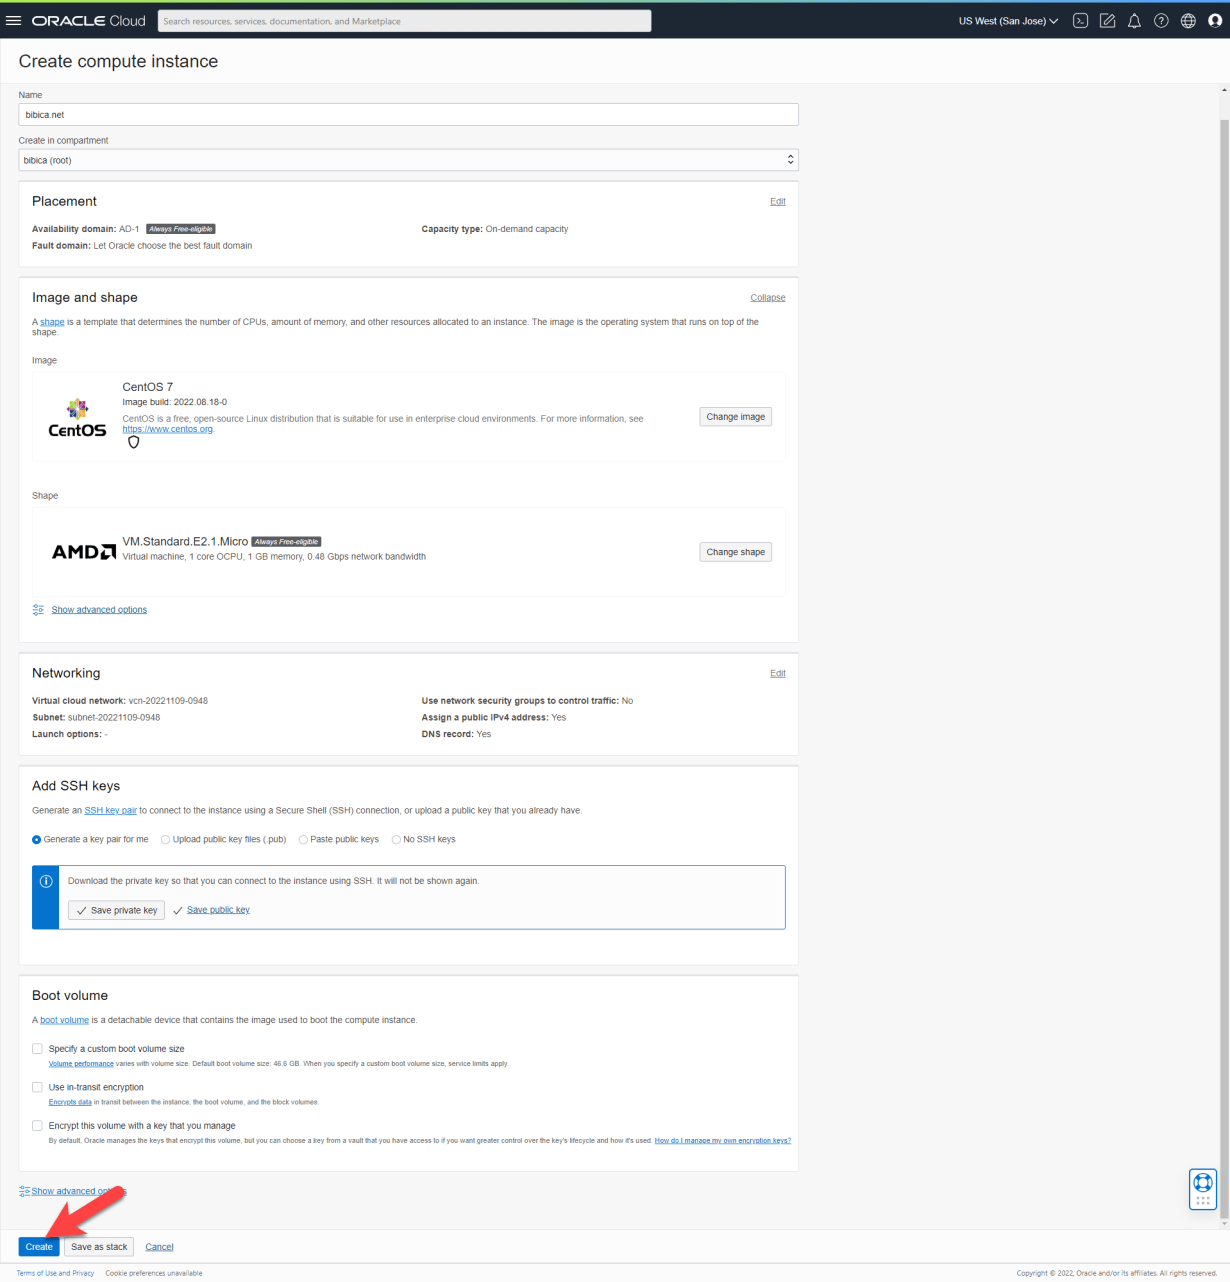Open the user profile avatar menu
Image resolution: width=1230 pixels, height=1282 pixels.
(x=1215, y=21)
